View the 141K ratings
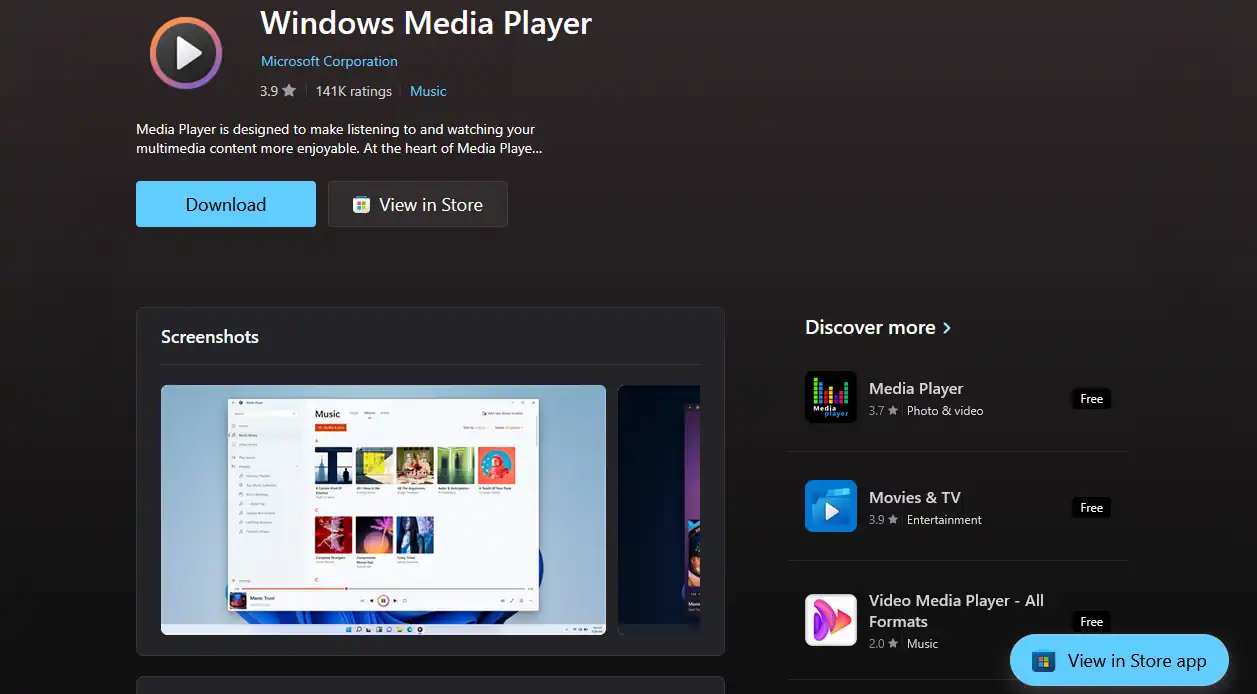1257x694 pixels. [x=353, y=91]
